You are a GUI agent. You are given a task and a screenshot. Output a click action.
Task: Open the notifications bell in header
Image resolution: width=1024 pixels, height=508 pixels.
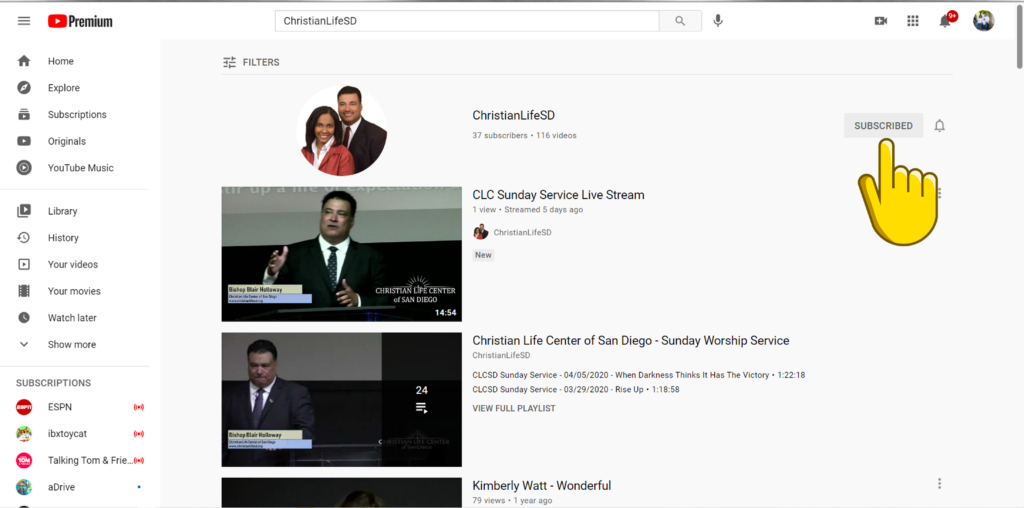tap(945, 21)
